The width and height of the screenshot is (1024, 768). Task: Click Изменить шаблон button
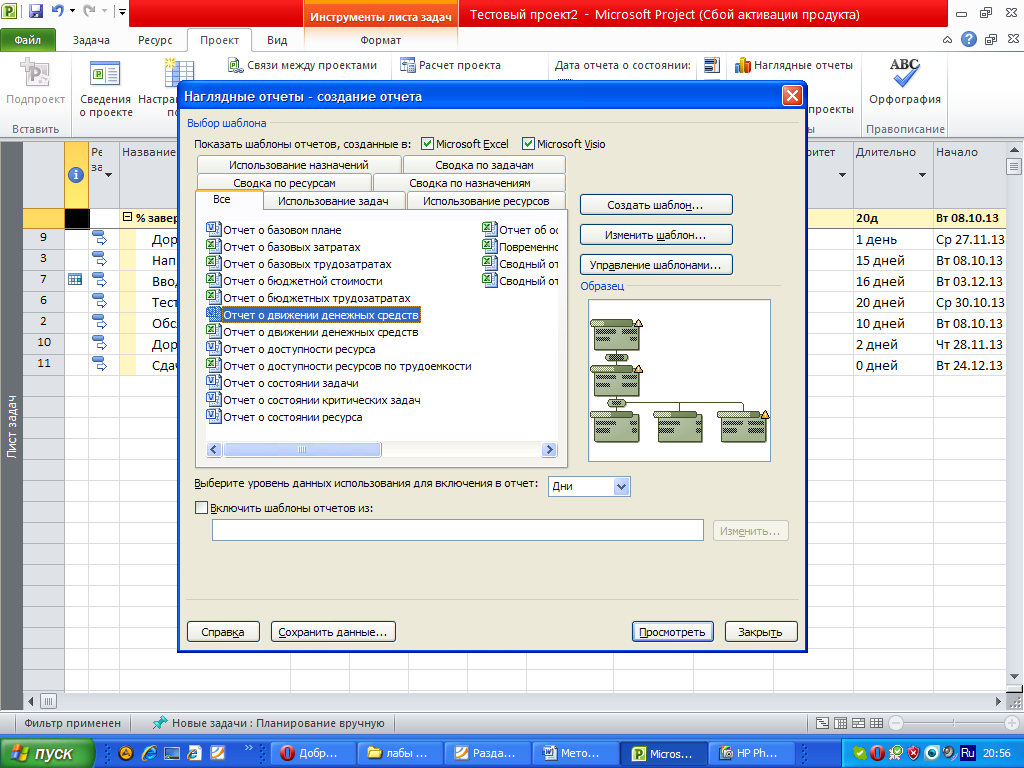tap(656, 235)
